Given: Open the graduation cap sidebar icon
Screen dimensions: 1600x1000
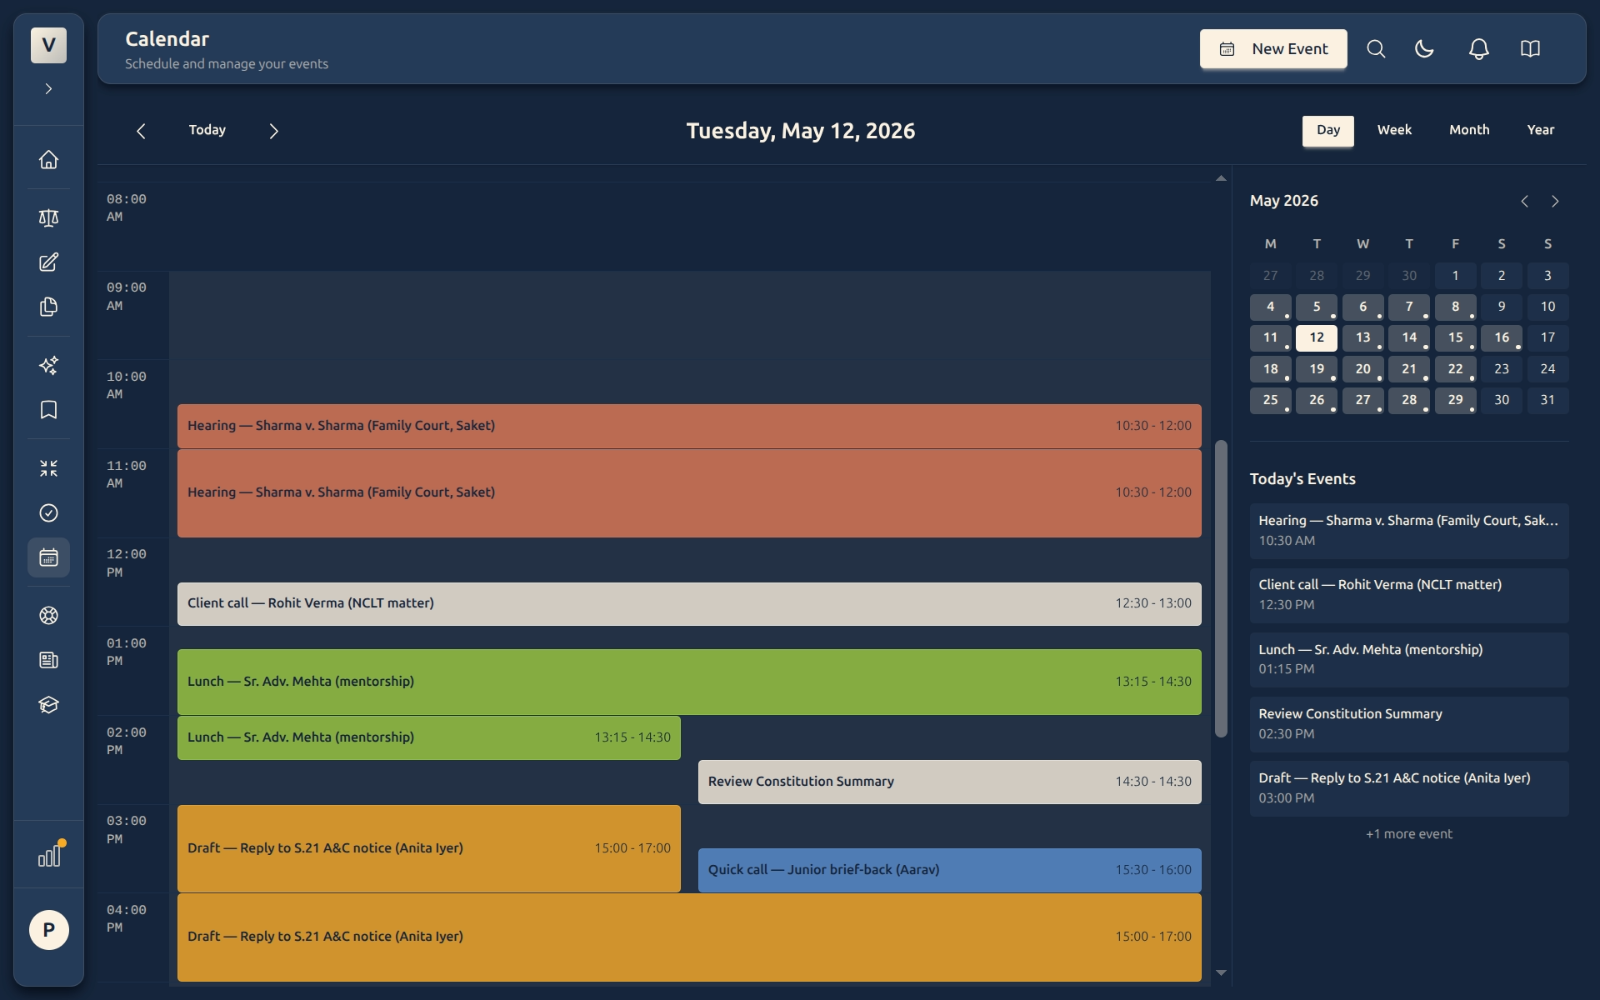Looking at the screenshot, I should (x=48, y=705).
